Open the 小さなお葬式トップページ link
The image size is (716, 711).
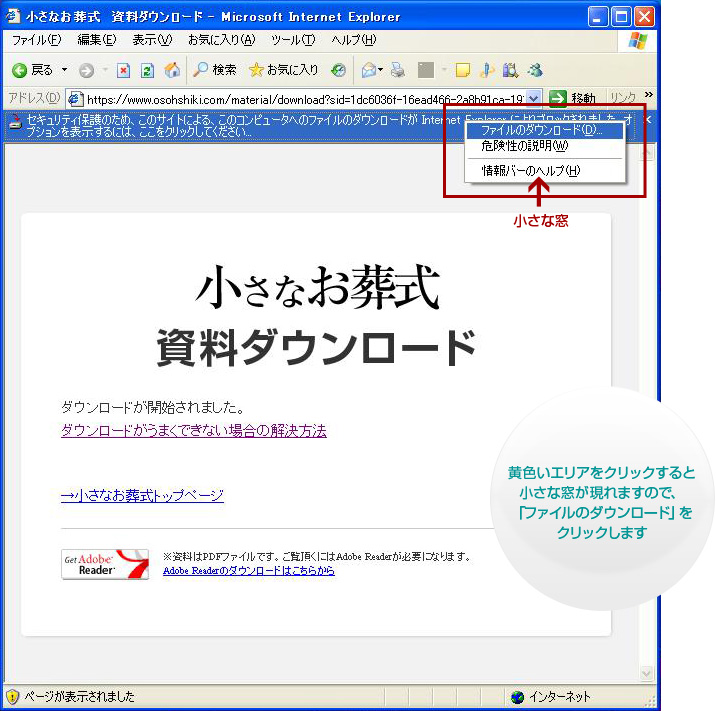click(x=142, y=495)
